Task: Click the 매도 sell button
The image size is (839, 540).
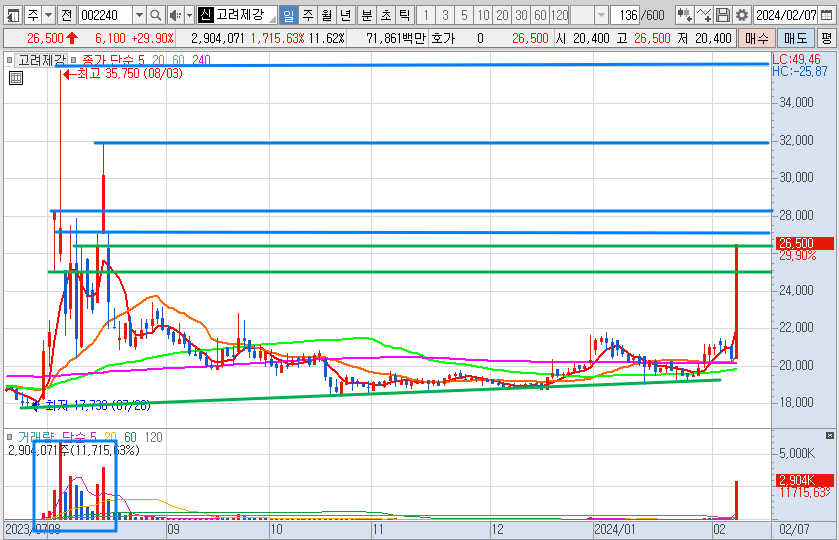Action: click(796, 39)
